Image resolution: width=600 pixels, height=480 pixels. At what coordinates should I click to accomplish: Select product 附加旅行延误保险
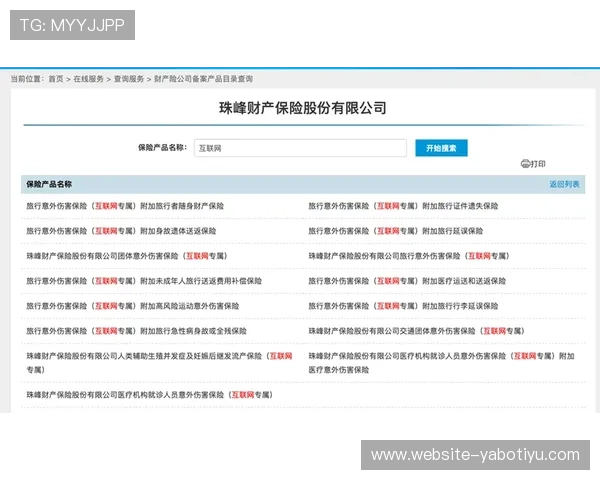[396, 231]
